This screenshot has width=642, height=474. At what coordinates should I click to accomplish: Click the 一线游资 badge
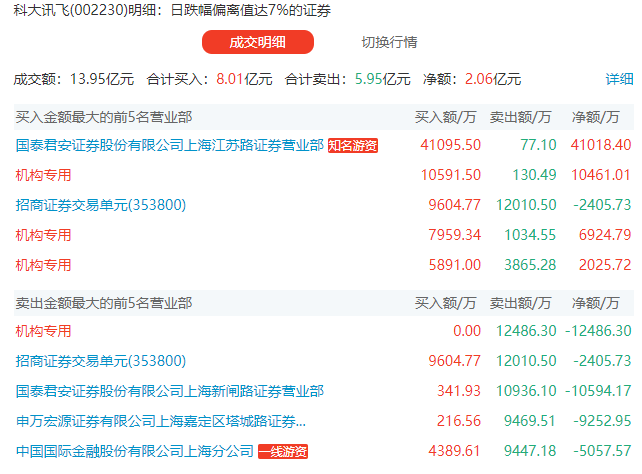click(x=283, y=451)
